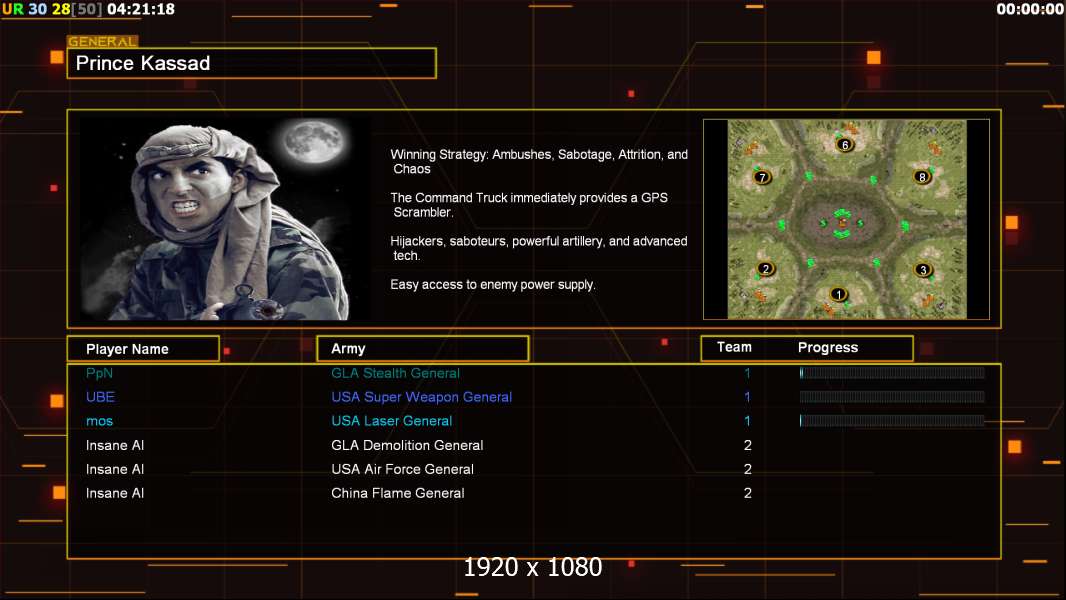Click Insane AI in USA Air Force row
Viewport: 1066px width, 600px height.
click(x=115, y=469)
